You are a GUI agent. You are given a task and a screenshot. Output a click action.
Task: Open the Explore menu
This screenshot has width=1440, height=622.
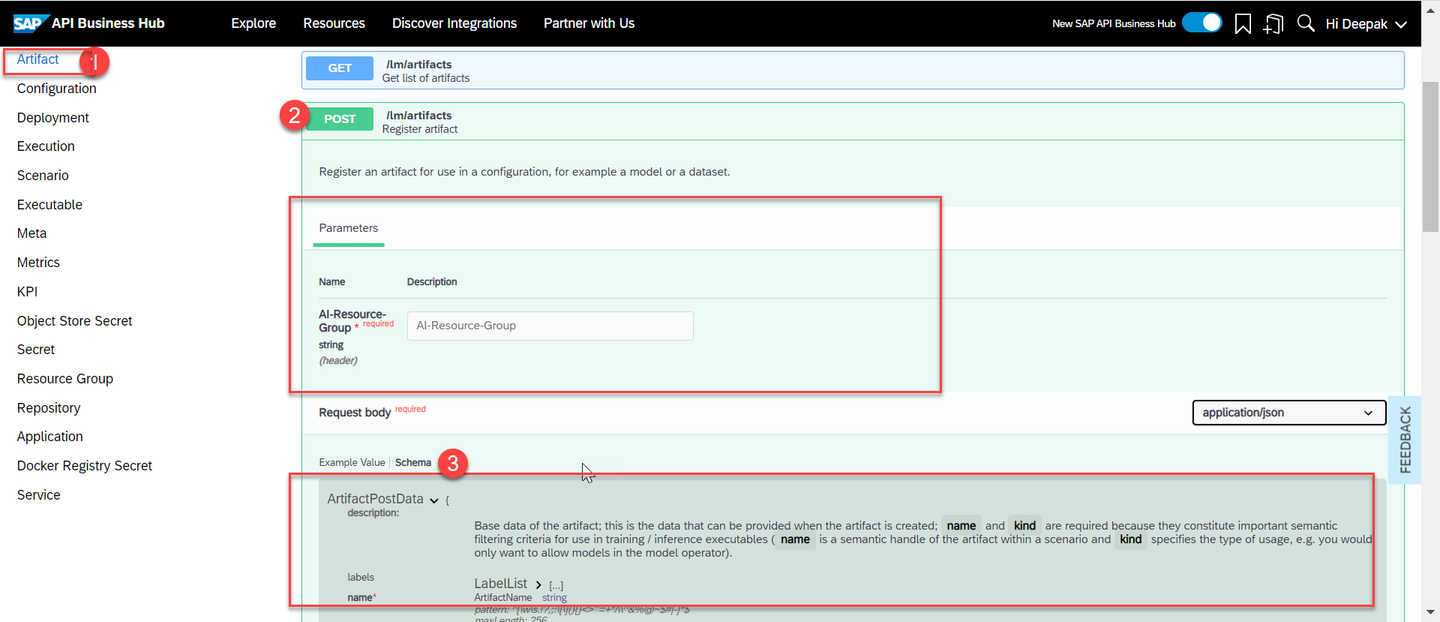point(253,23)
